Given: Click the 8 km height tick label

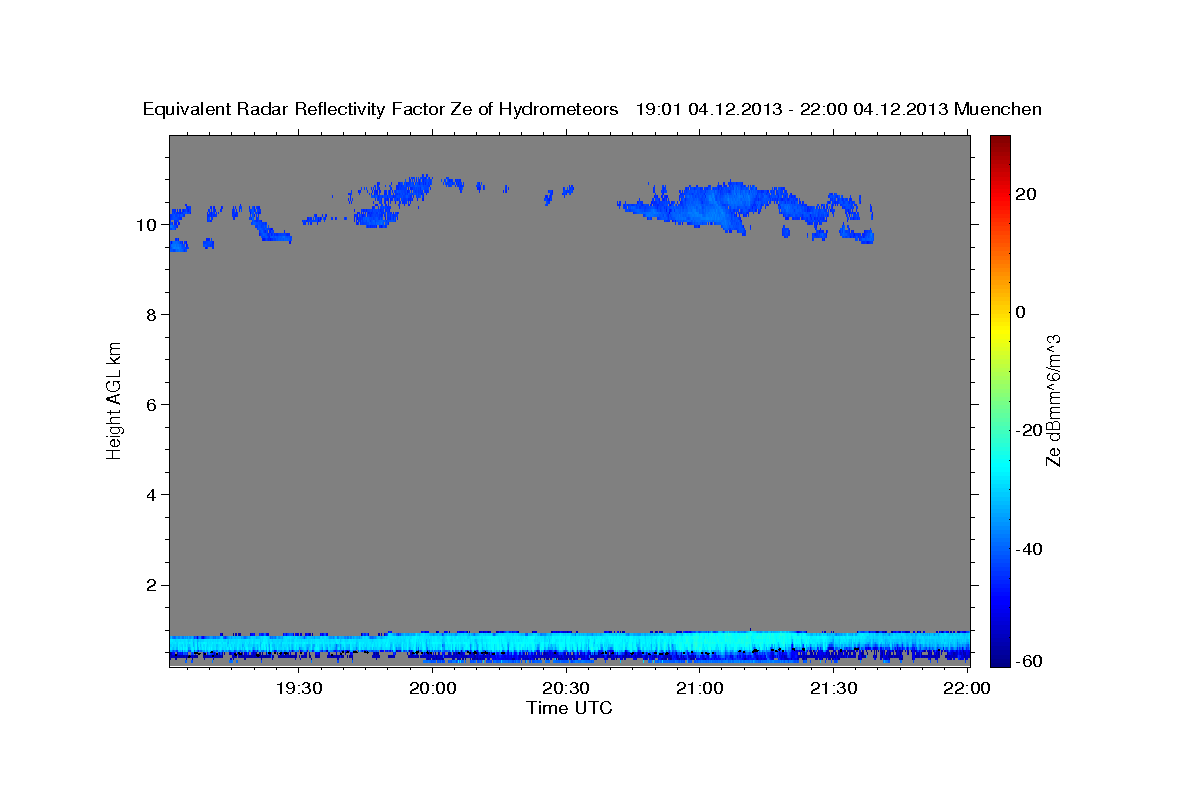Looking at the screenshot, I should [x=151, y=314].
